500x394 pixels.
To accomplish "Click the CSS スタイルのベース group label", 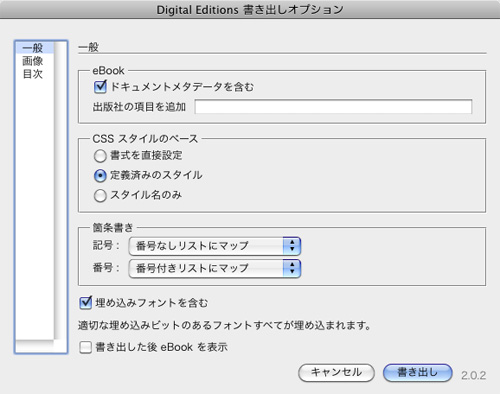I will pos(145,139).
